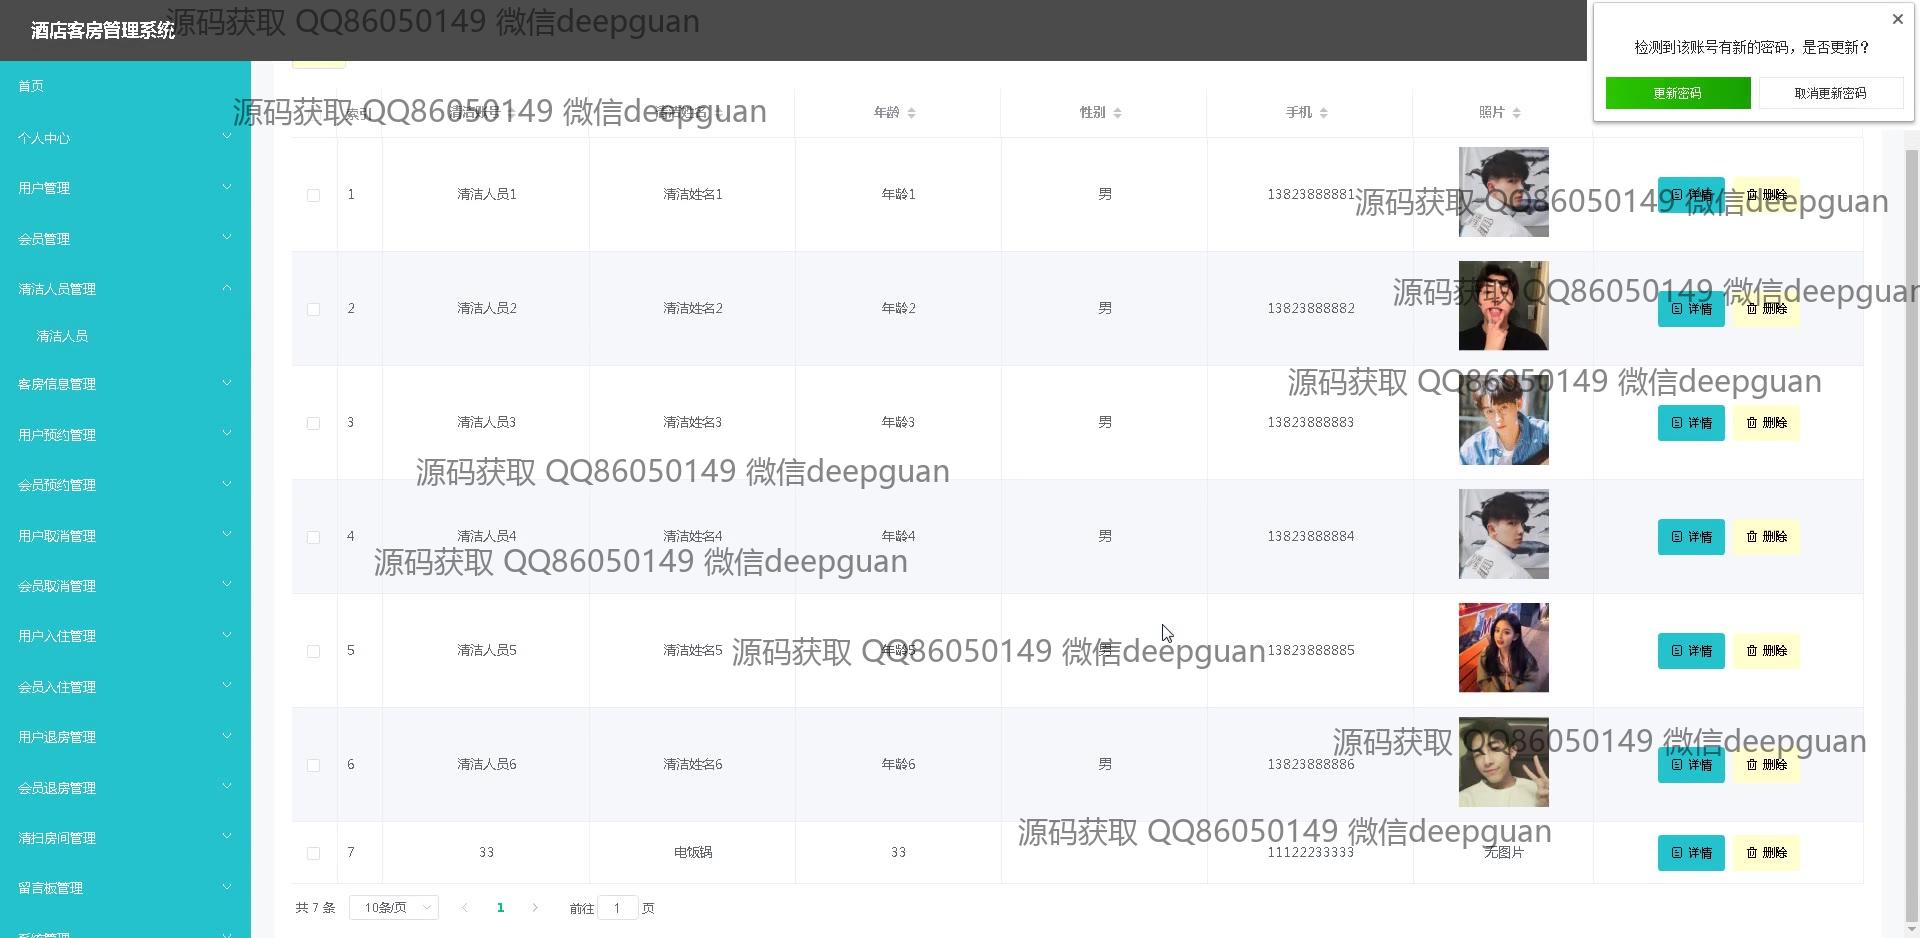Screen dimensions: 1920x938
Task: Click the 清洁姓名6 cell
Action: pos(692,765)
